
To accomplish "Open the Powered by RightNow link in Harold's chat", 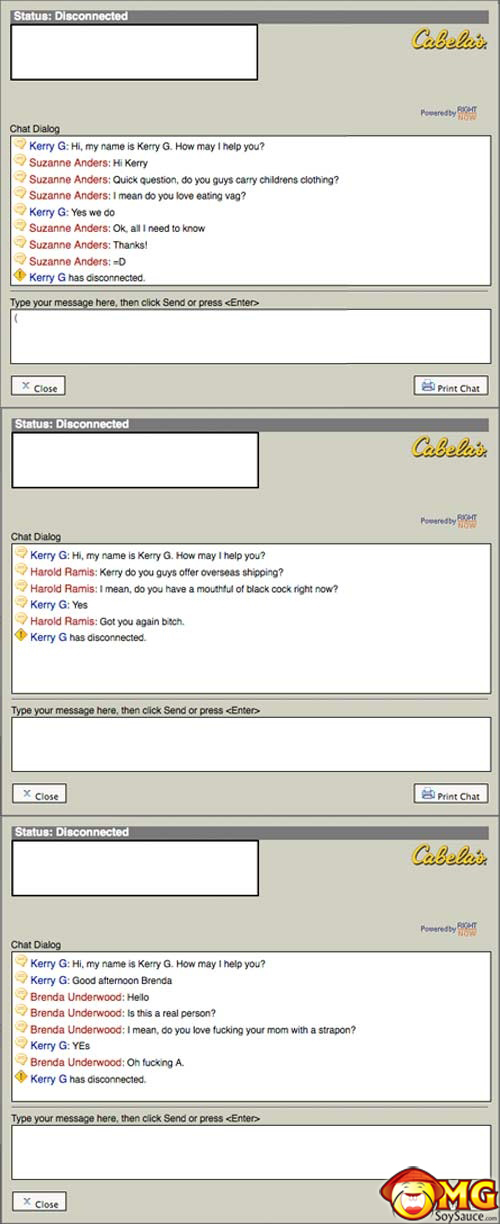I will (x=449, y=520).
